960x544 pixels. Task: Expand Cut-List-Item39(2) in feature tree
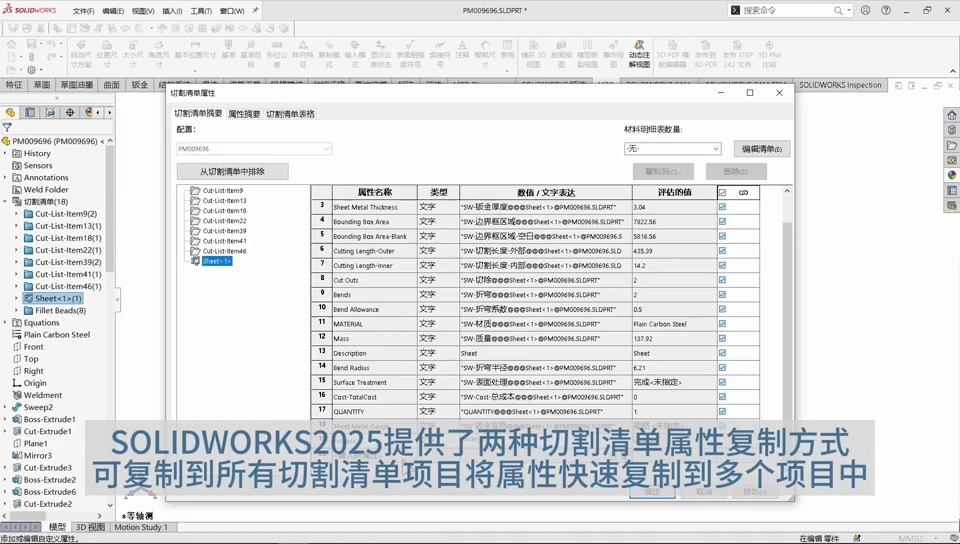click(17, 262)
